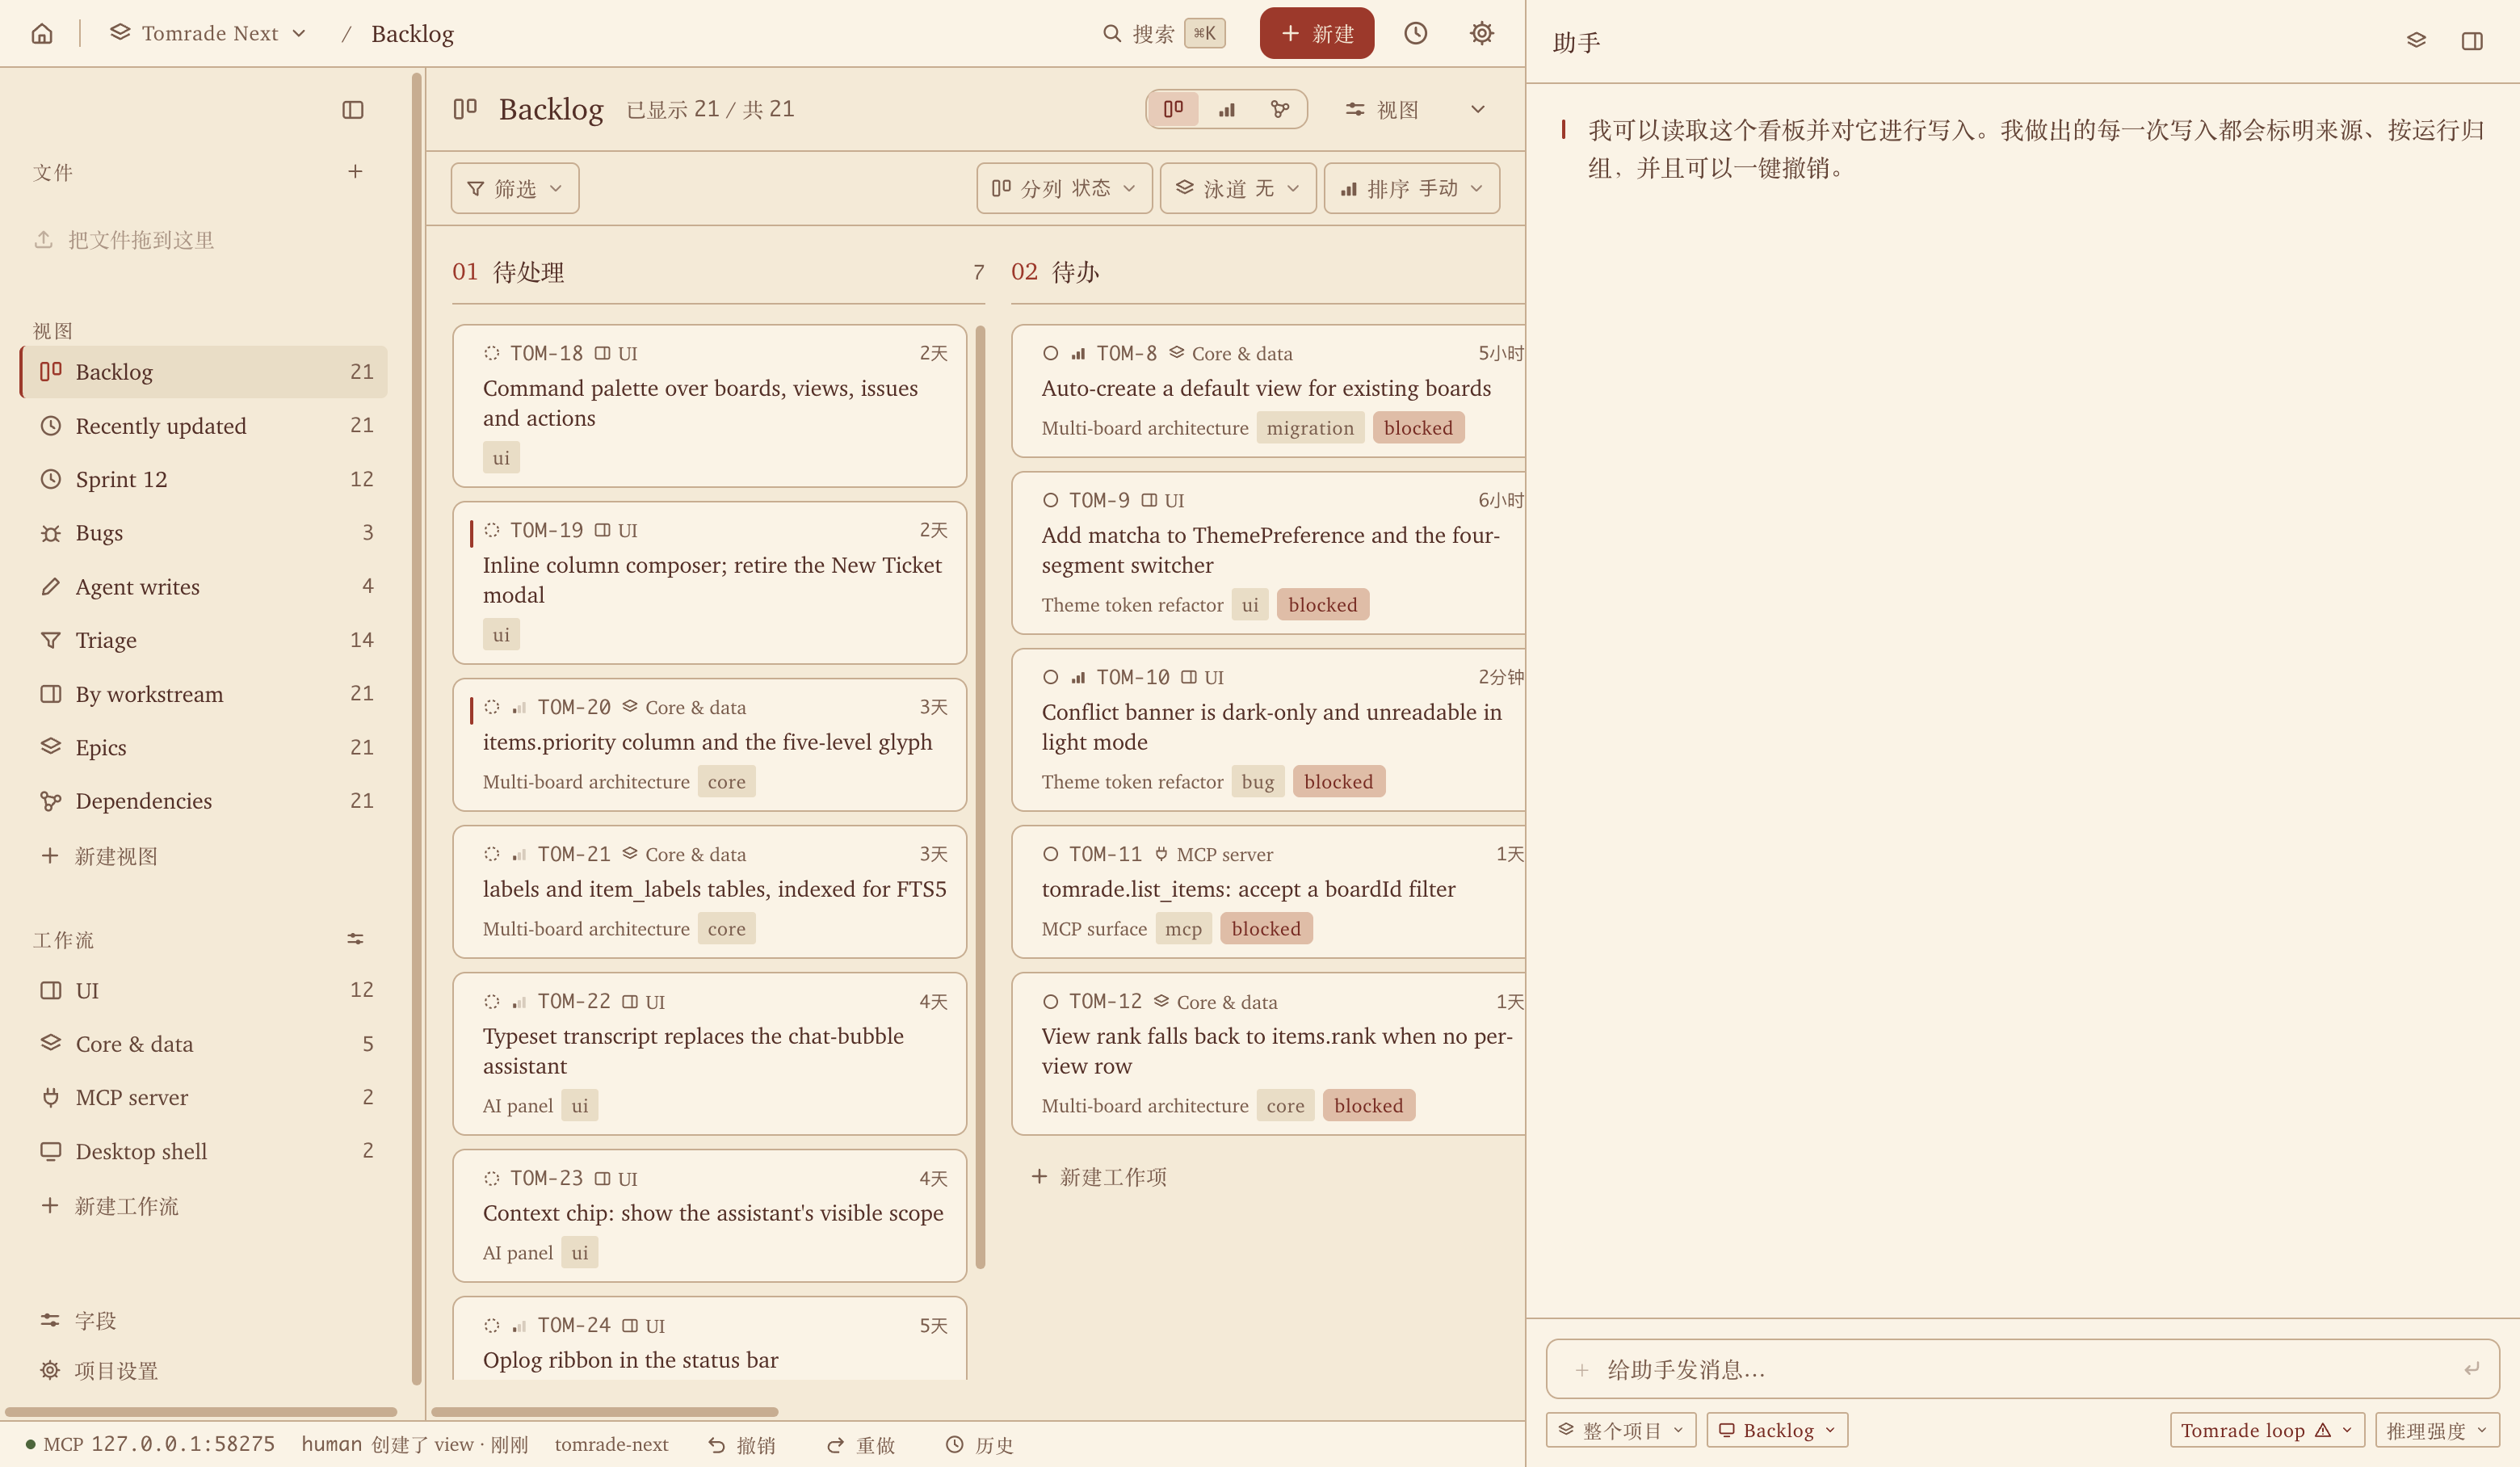Collapse the left sidebar with the panel icon
The height and width of the screenshot is (1467, 2520).
point(353,110)
